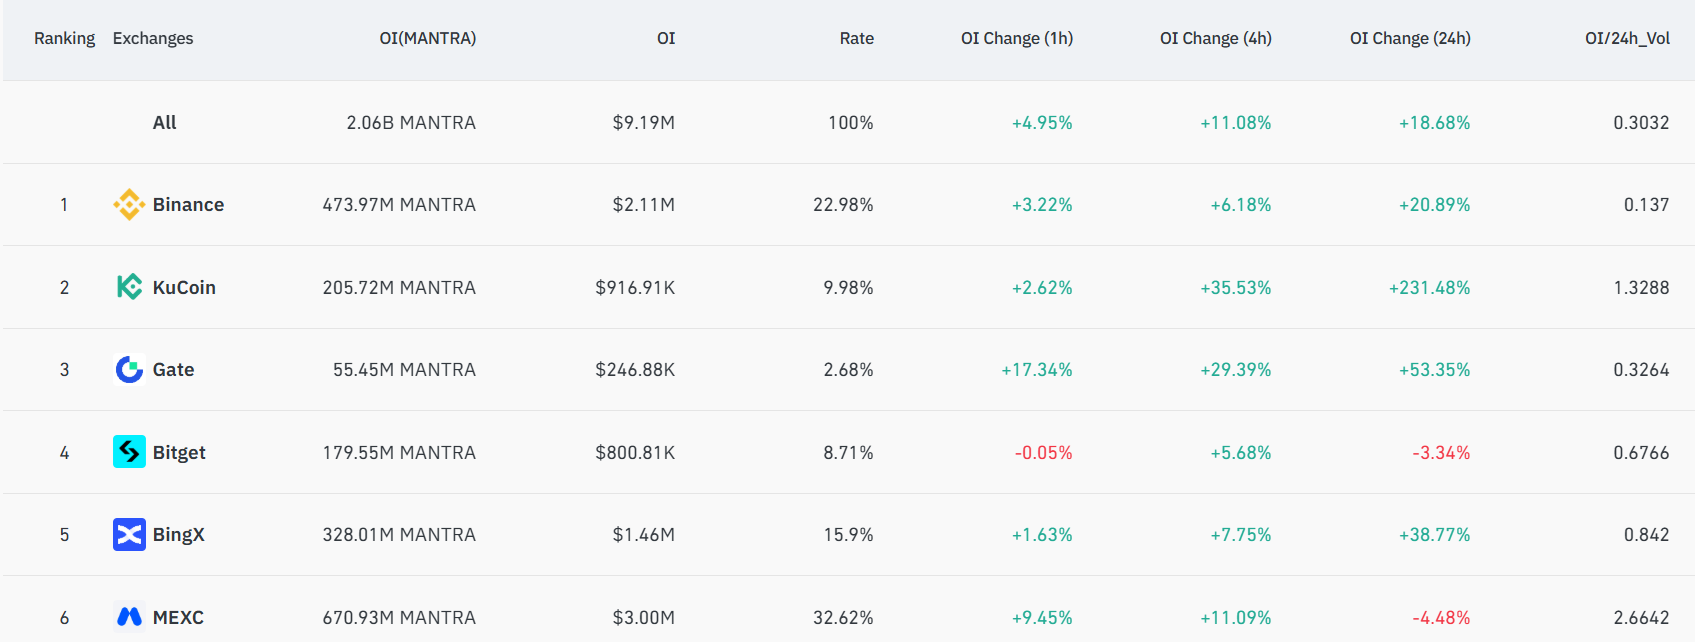Click the MEXC exchange logo icon

129,617
